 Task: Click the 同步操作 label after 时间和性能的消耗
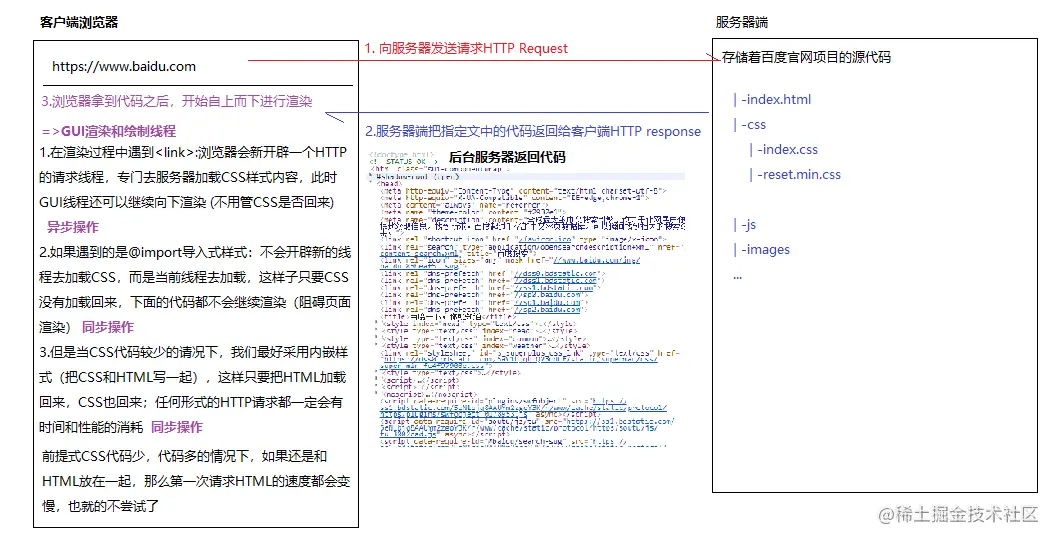176,427
